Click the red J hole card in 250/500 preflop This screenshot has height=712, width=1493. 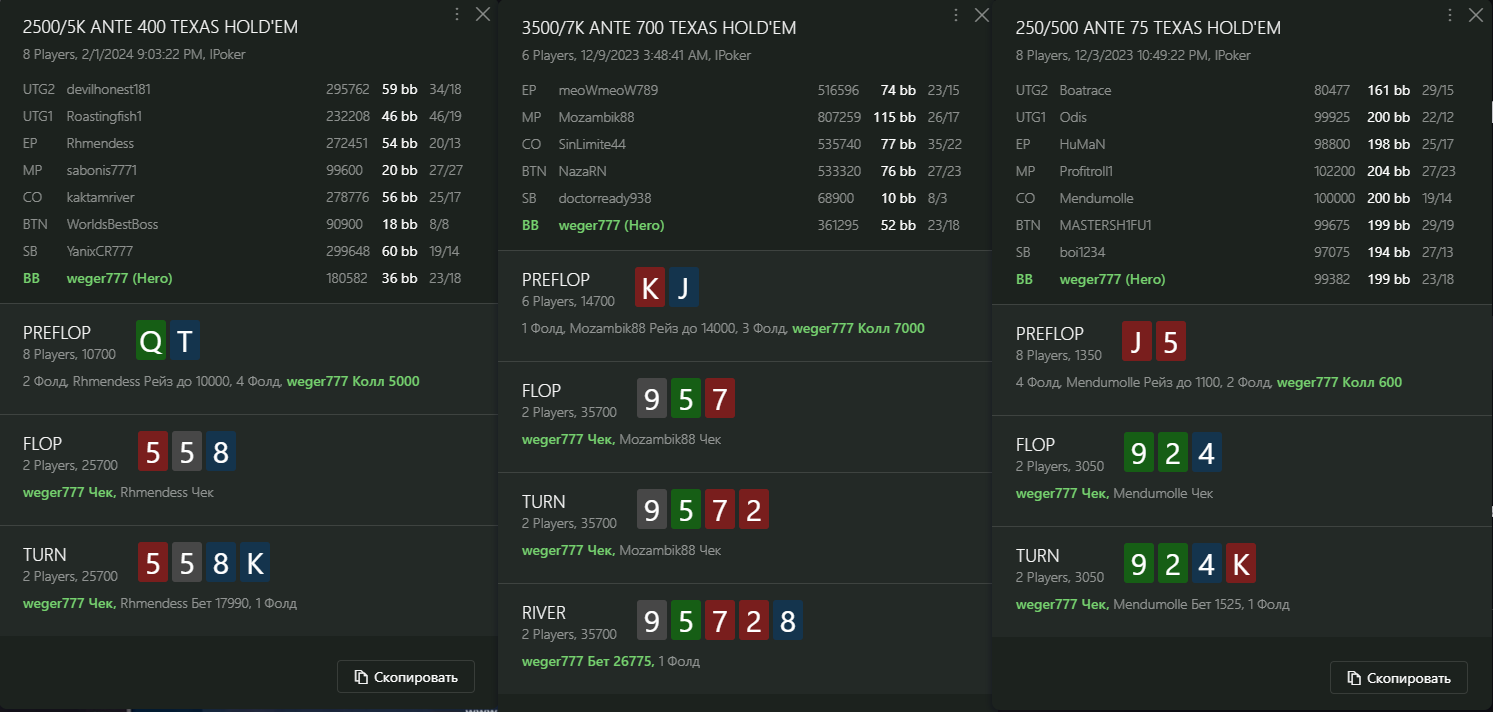[1137, 343]
